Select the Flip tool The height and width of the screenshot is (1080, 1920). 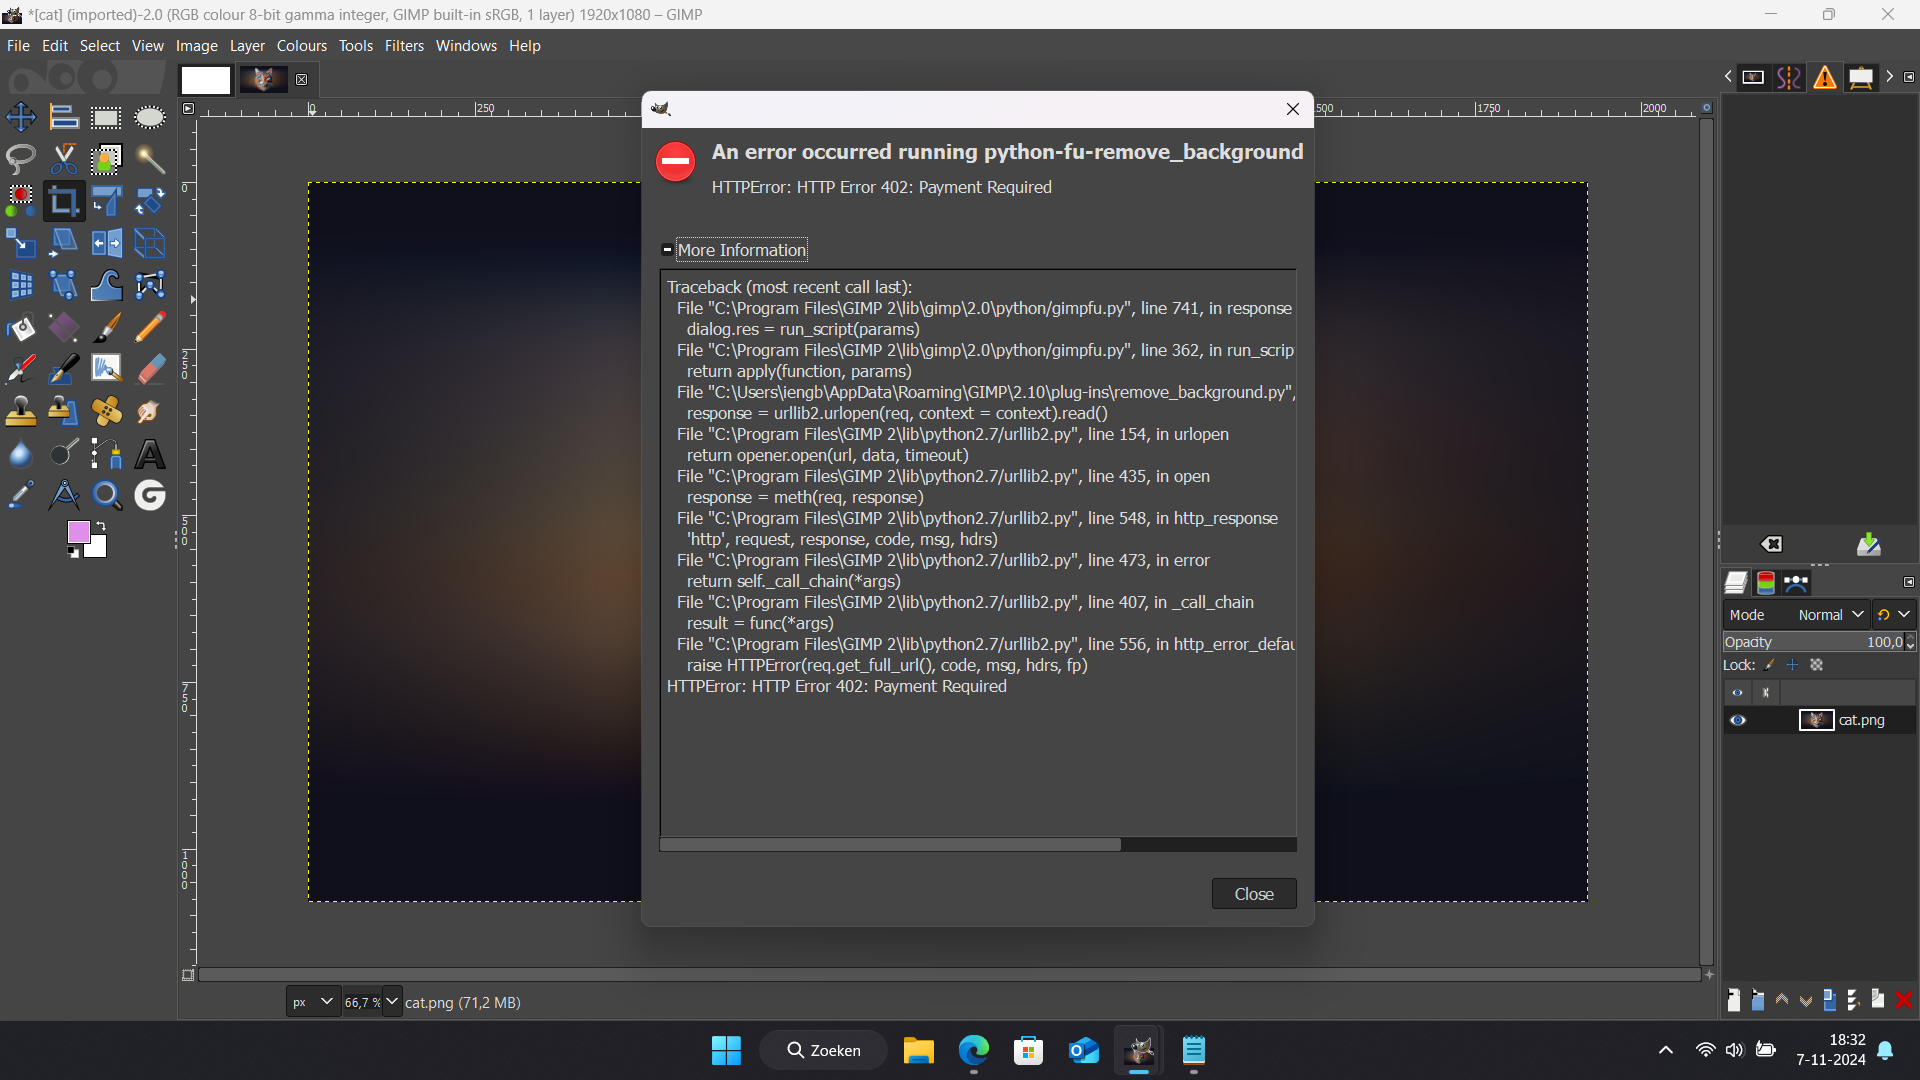point(106,243)
